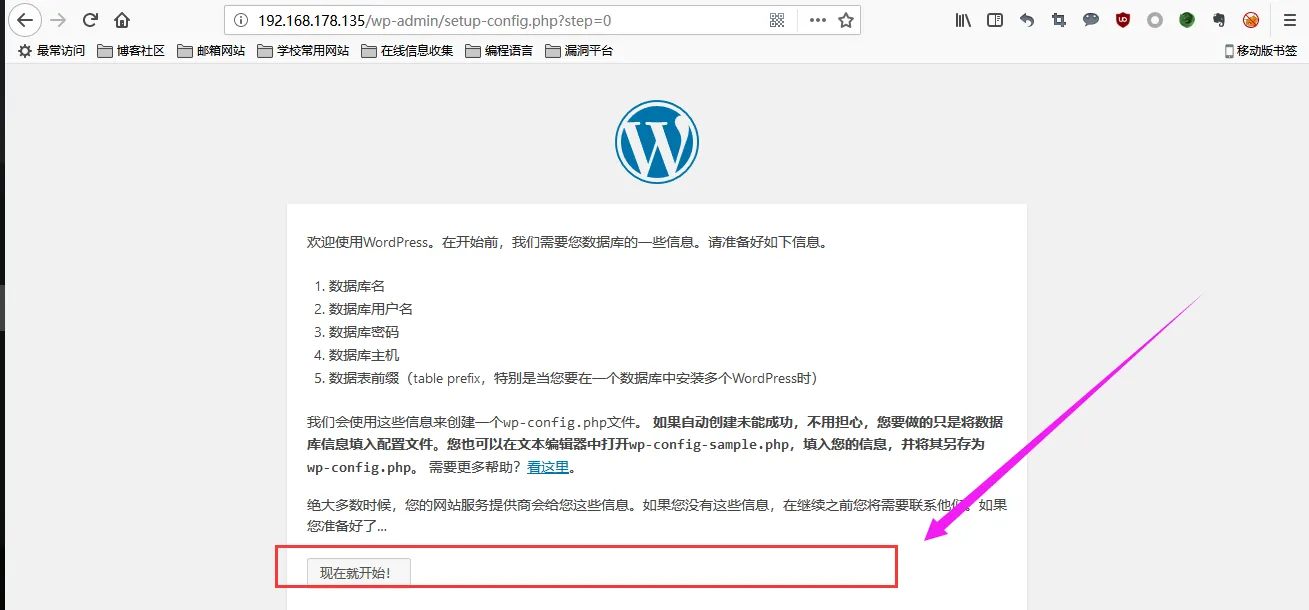Click the 数据库名 list item
The height and width of the screenshot is (610, 1309).
[357, 286]
